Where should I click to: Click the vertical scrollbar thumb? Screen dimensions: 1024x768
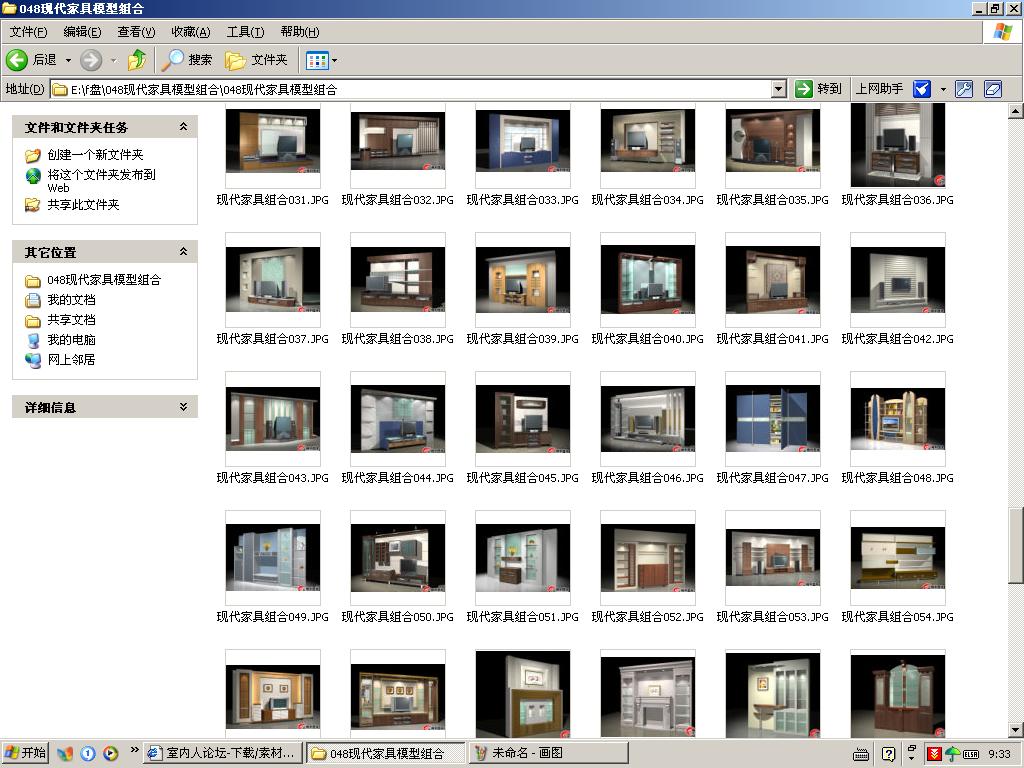point(1016,545)
